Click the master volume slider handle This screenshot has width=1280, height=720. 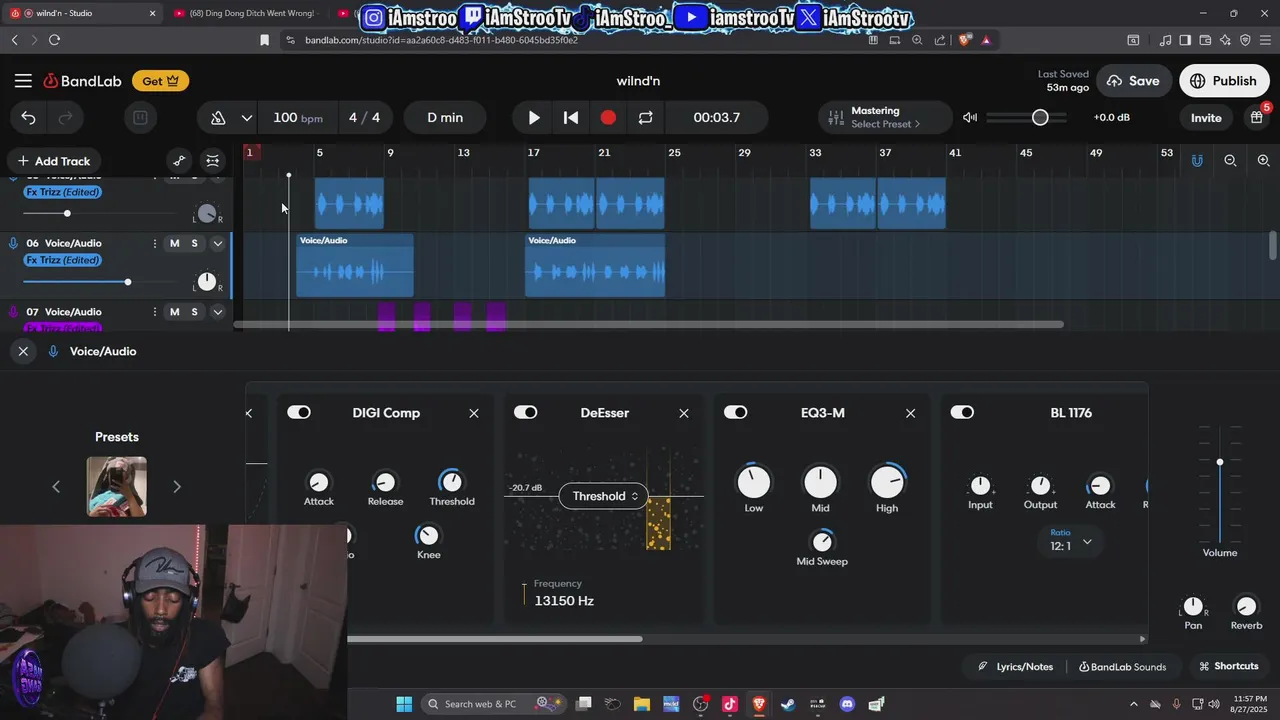pyautogui.click(x=1040, y=118)
